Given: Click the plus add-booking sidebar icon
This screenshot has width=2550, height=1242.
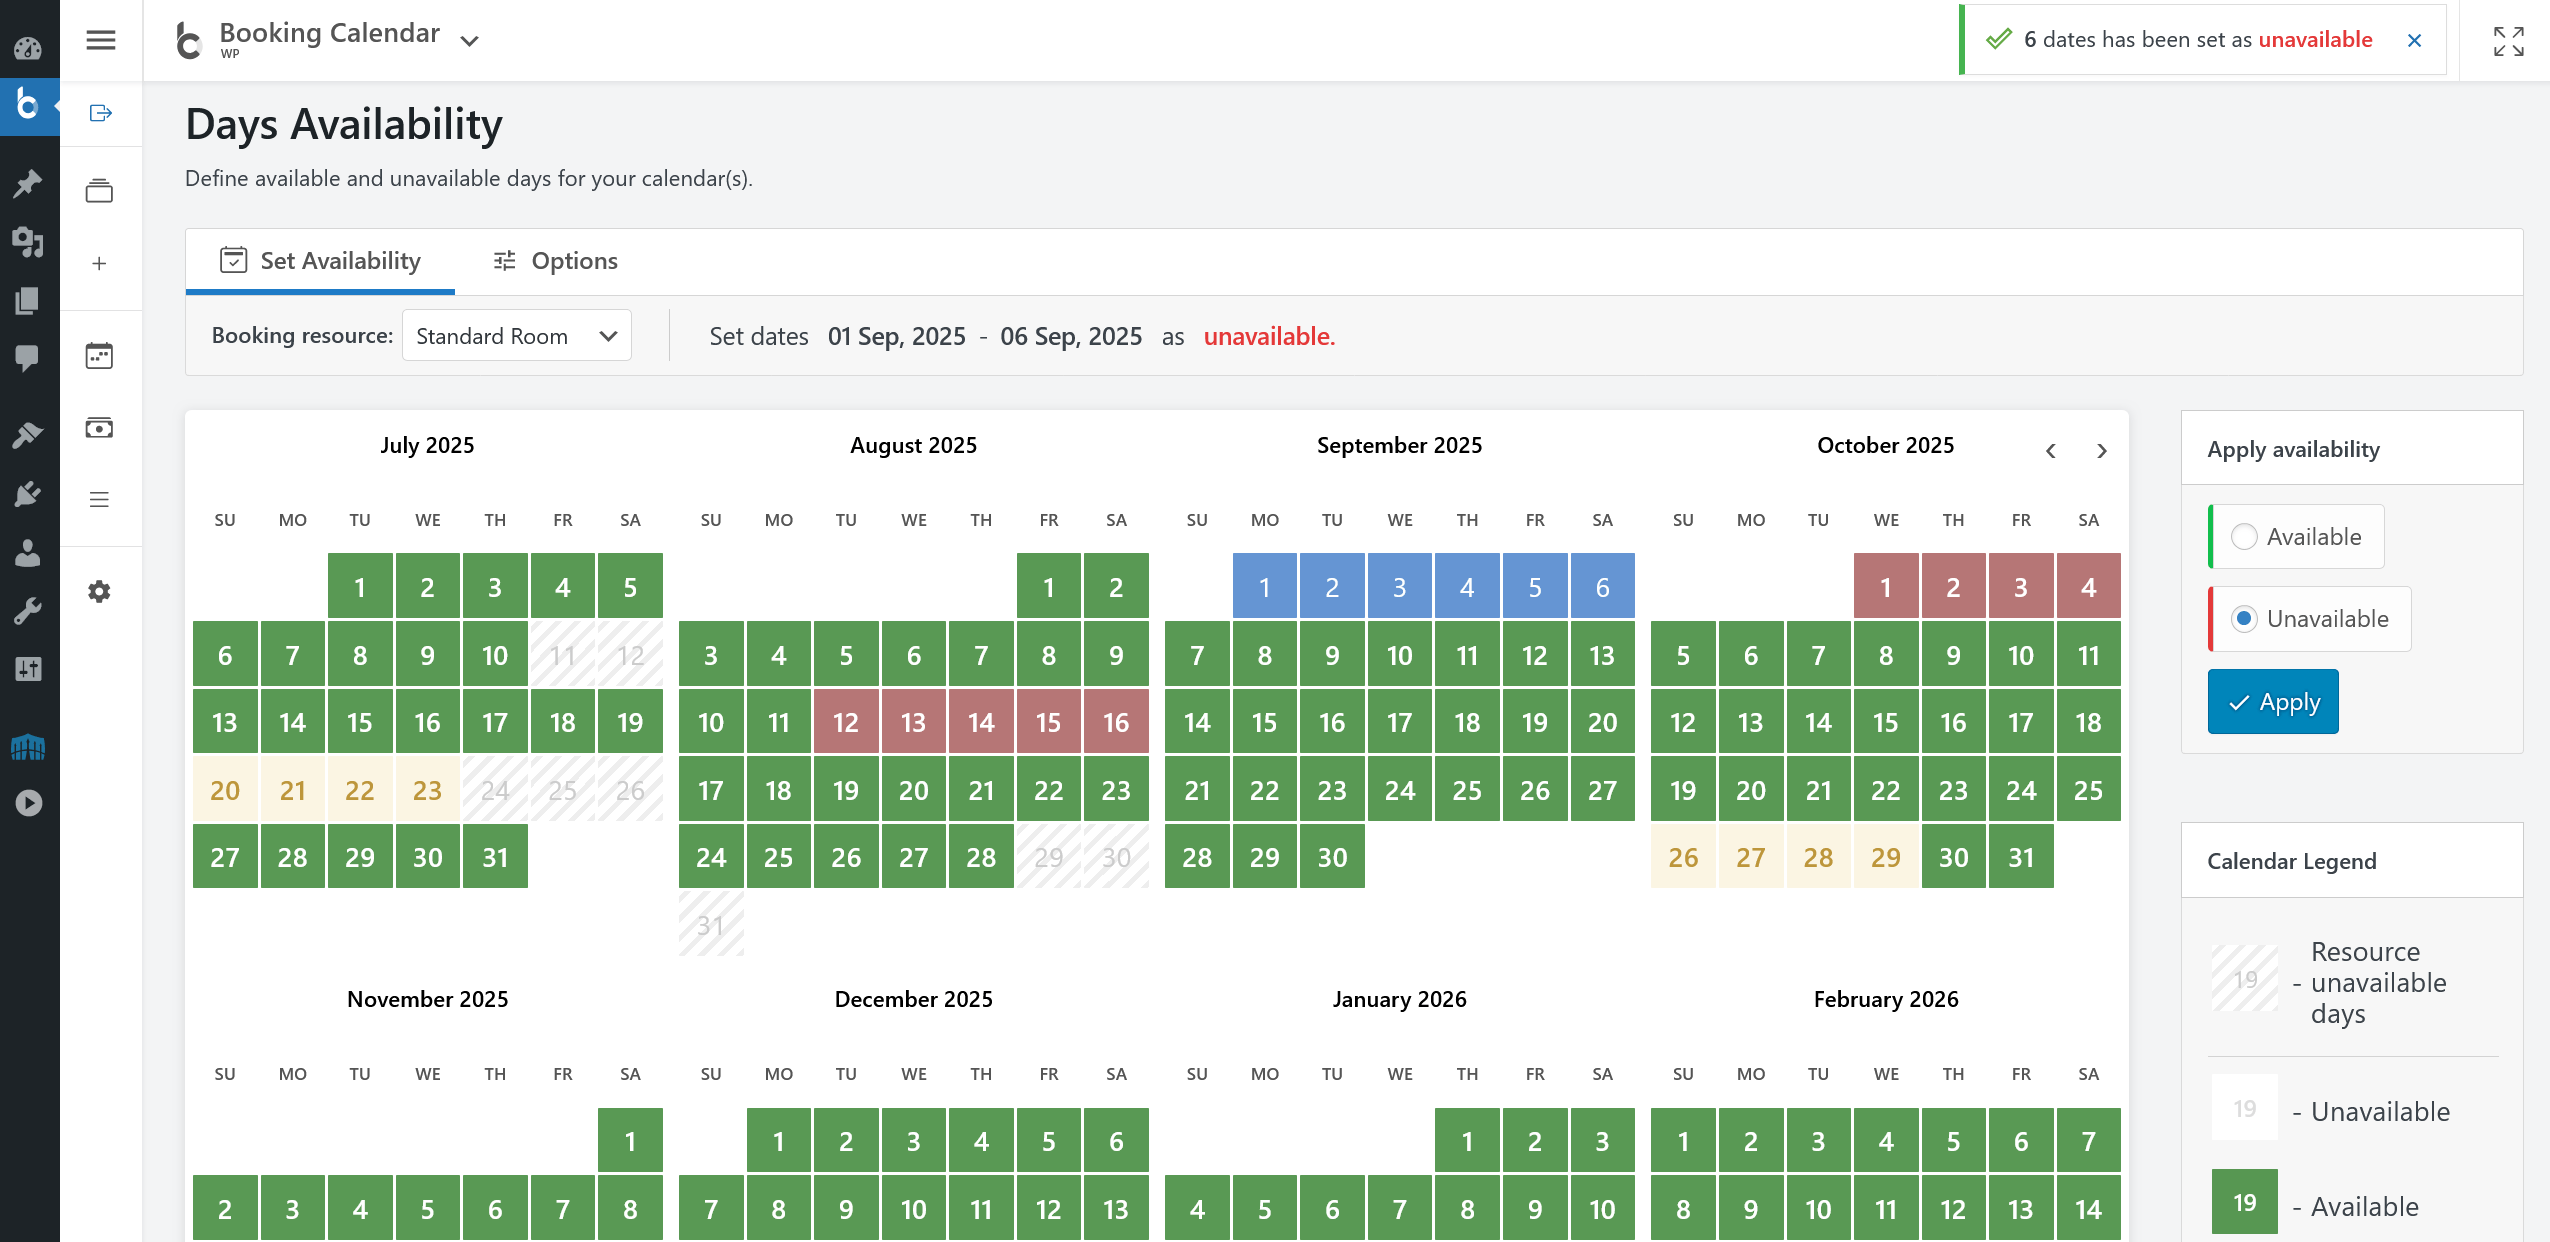Looking at the screenshot, I should [x=99, y=264].
